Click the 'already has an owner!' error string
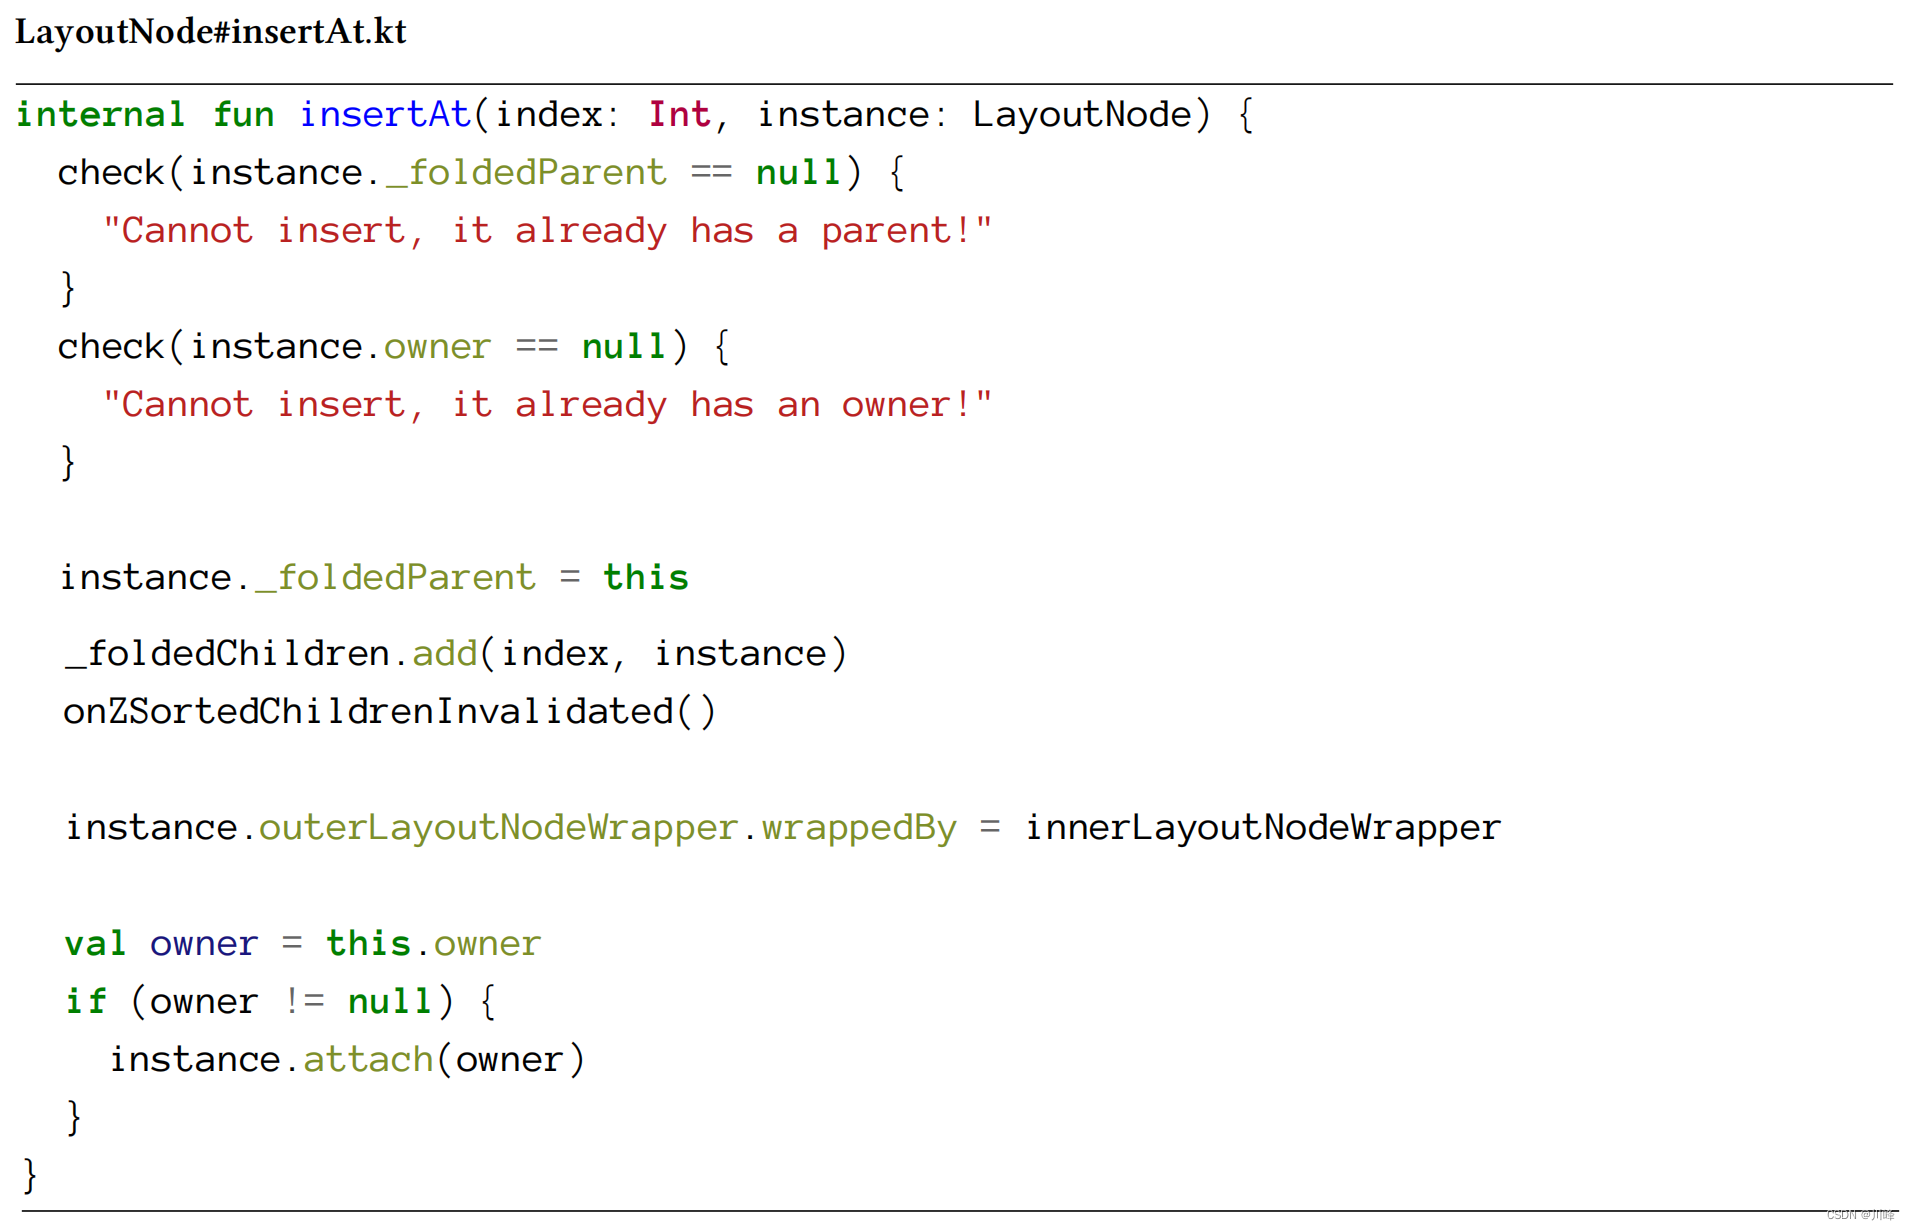 pos(547,405)
